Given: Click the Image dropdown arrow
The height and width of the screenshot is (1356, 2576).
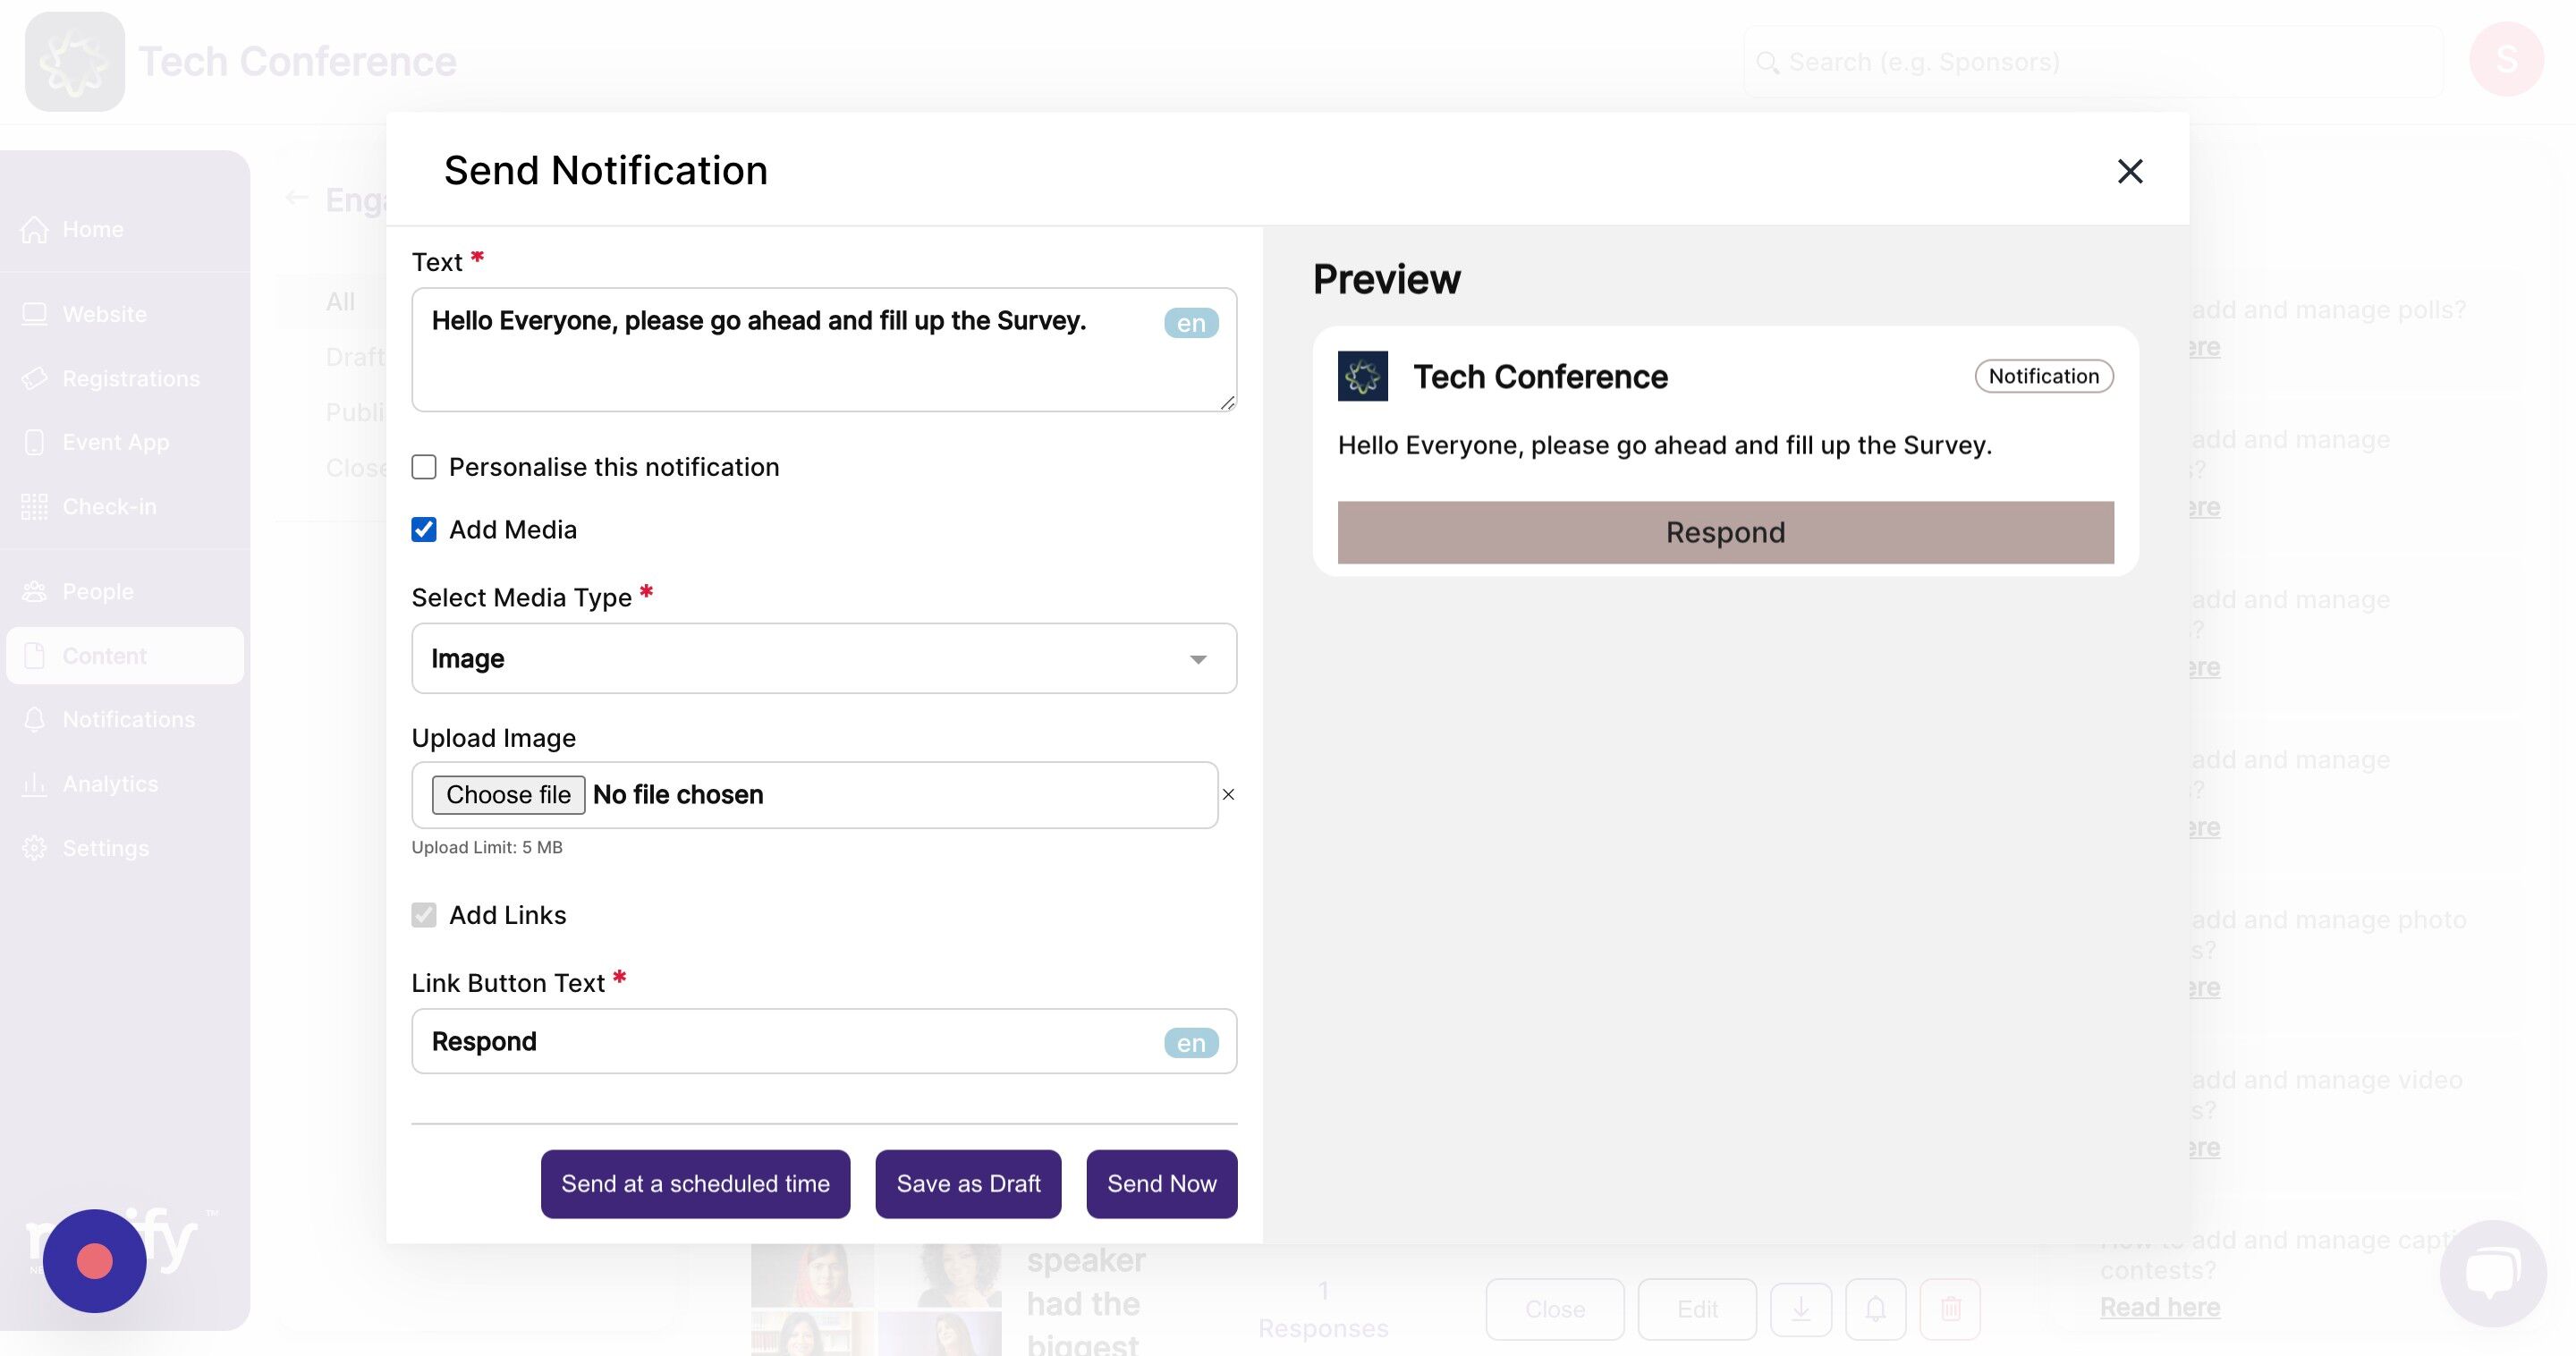Looking at the screenshot, I should 1197,659.
